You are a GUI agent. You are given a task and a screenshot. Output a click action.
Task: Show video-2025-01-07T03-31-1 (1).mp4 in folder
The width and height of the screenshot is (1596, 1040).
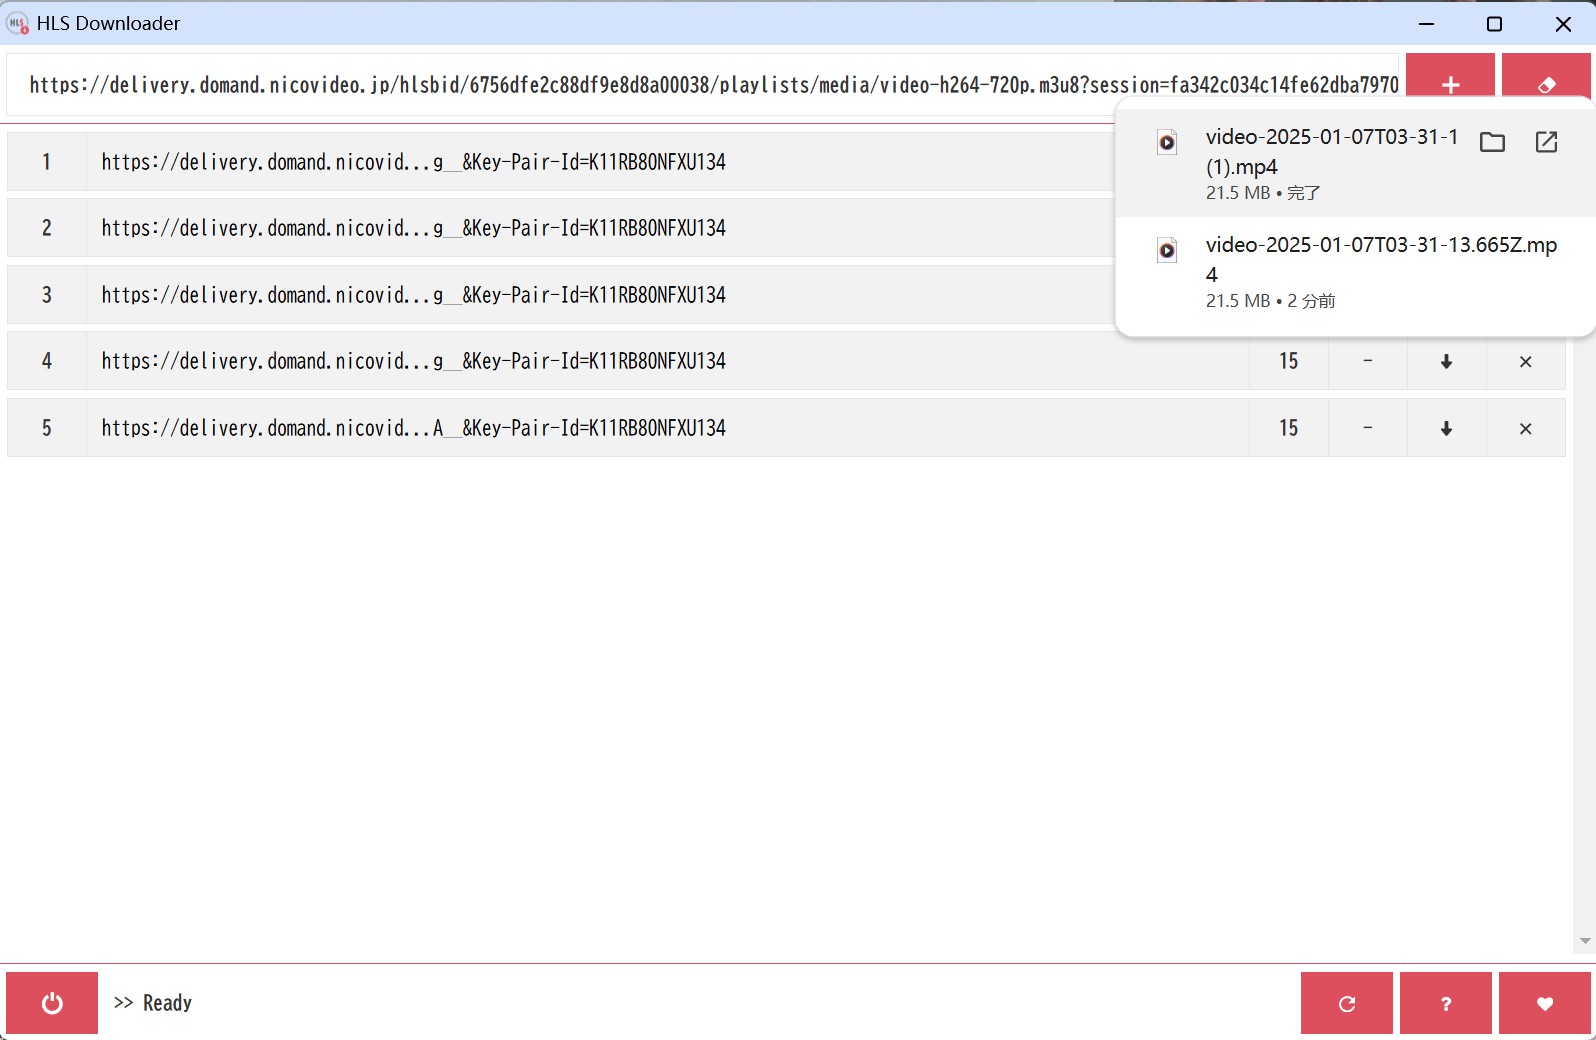coord(1492,142)
